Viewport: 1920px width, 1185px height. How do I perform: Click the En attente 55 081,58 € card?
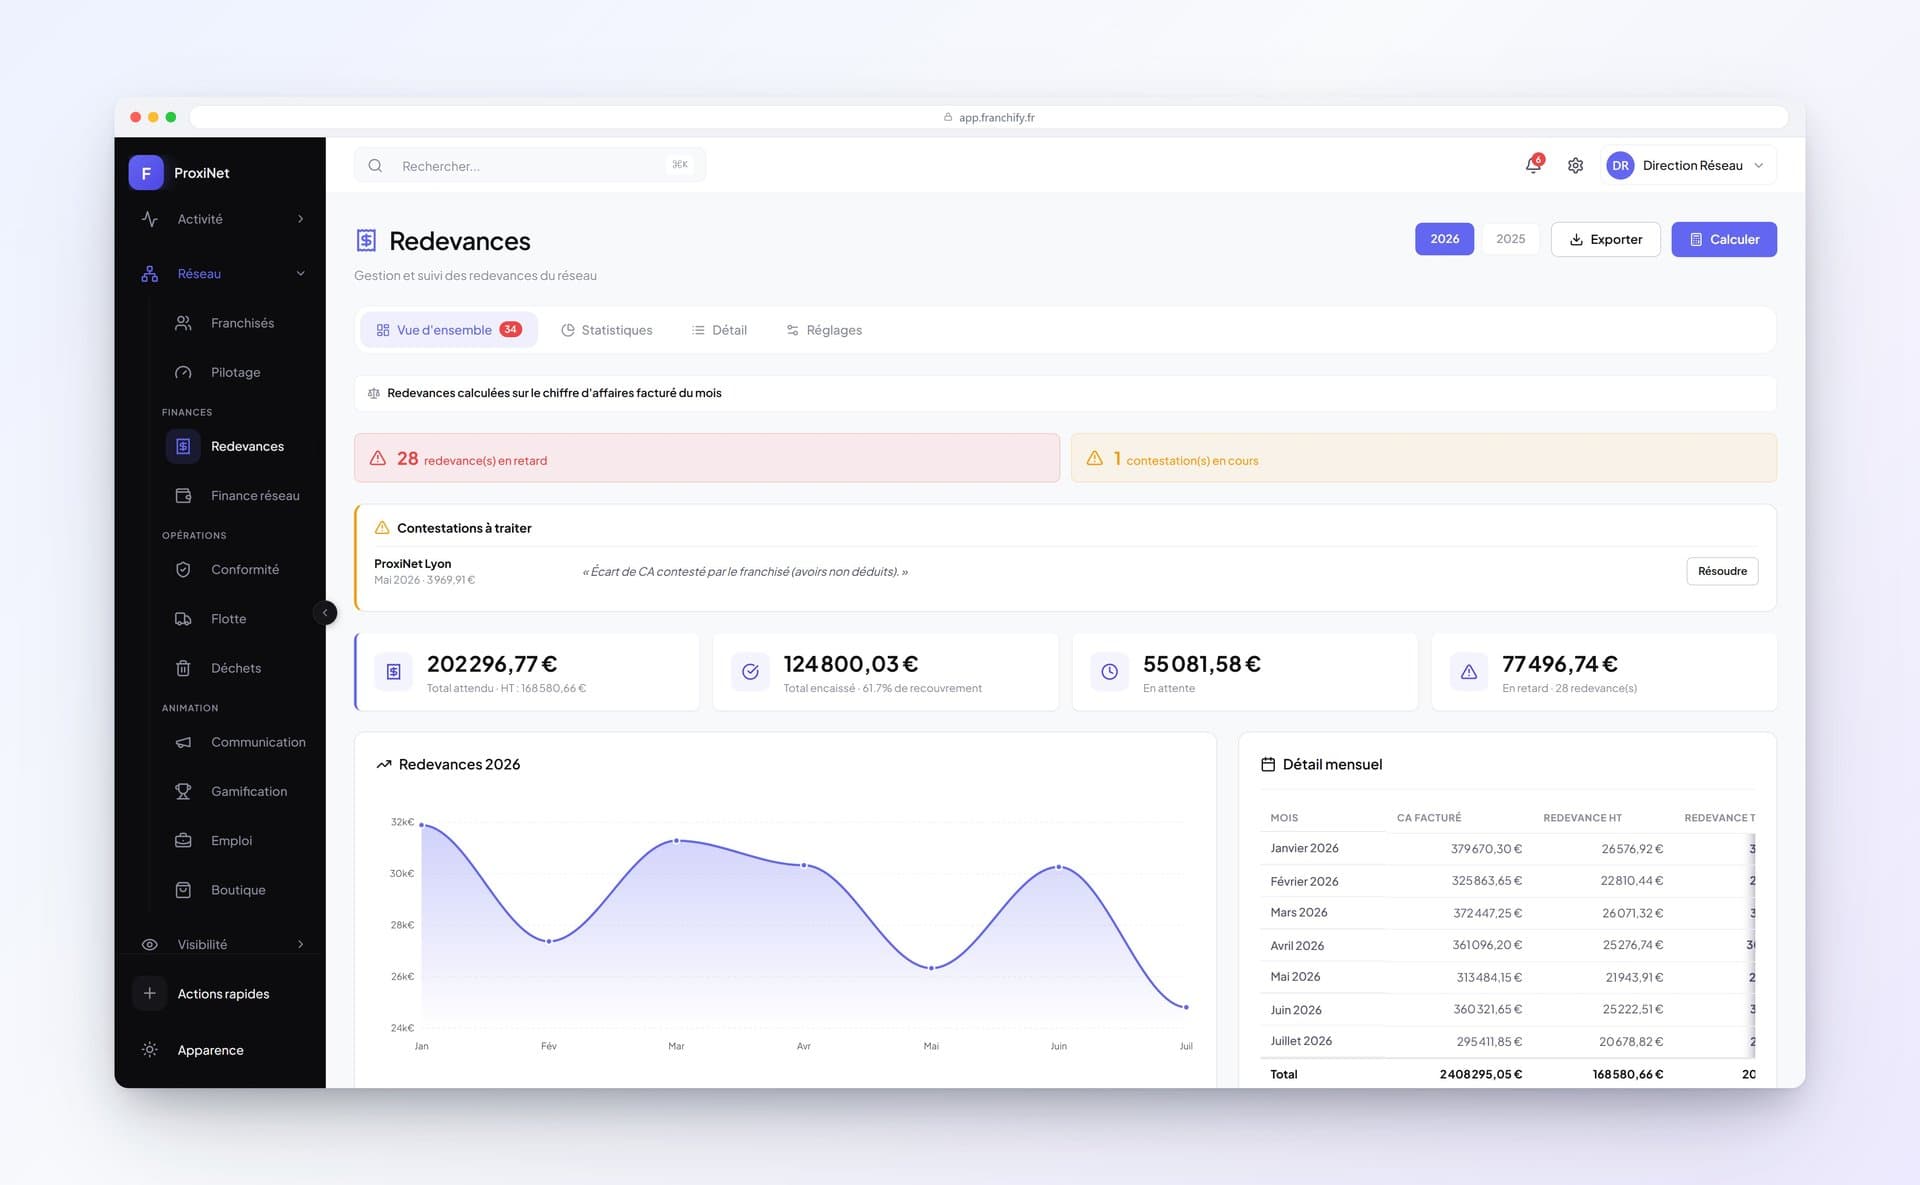coord(1245,672)
